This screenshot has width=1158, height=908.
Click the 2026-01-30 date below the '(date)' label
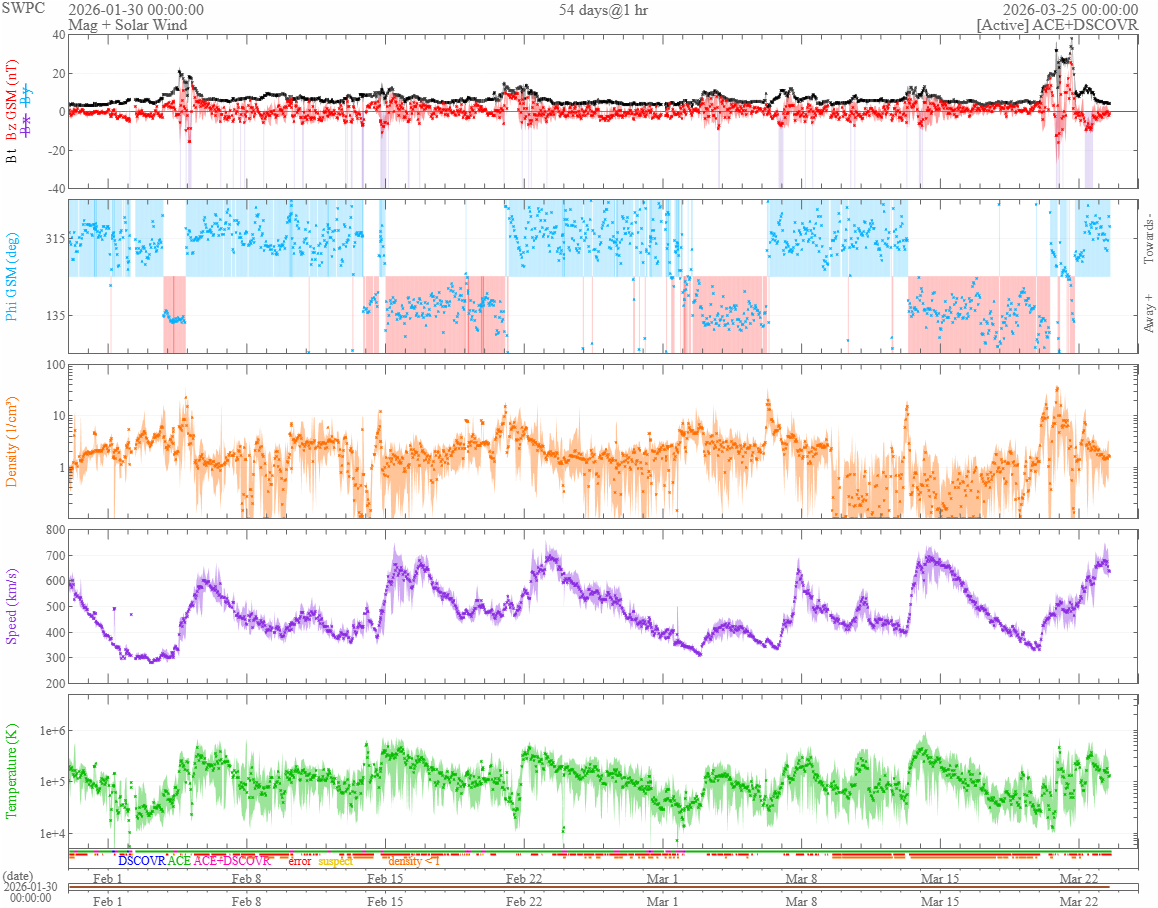30,887
